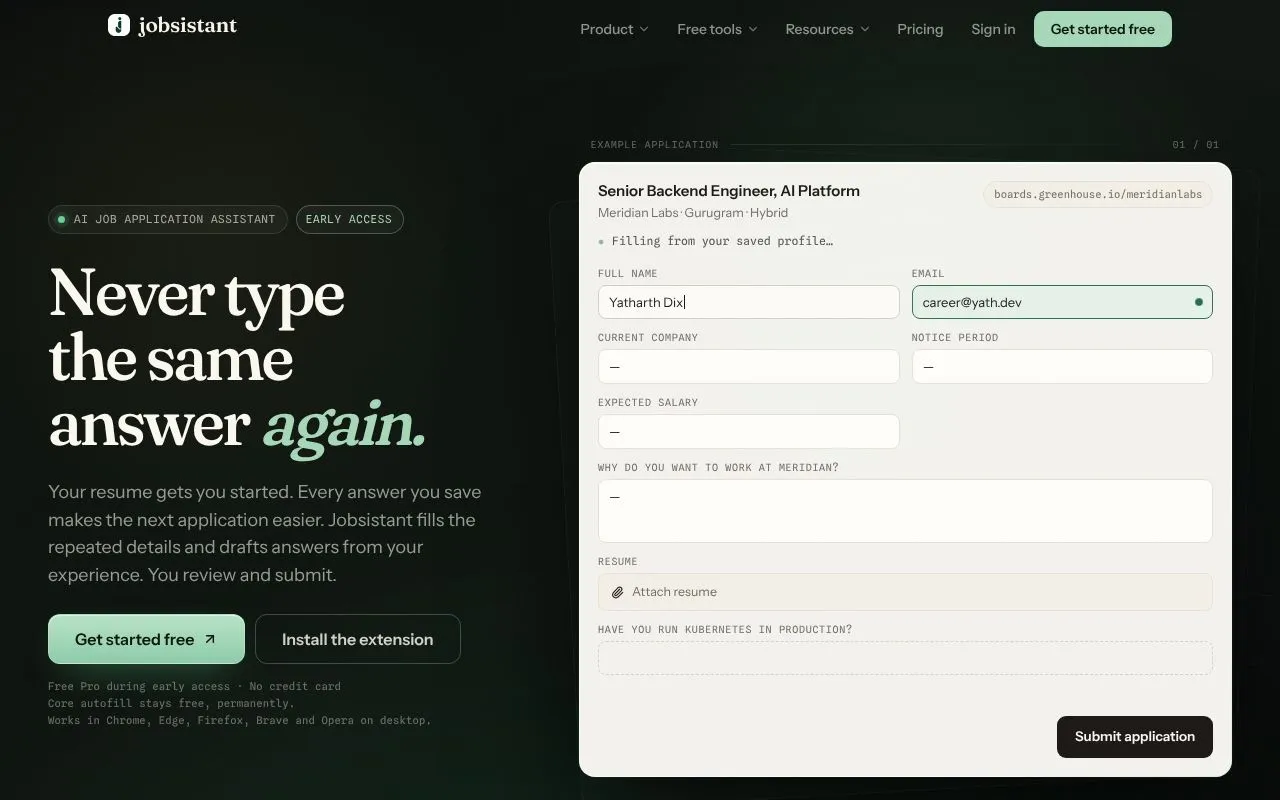
Task: Click the green dot in assistant badge
Action: pyautogui.click(x=62, y=219)
